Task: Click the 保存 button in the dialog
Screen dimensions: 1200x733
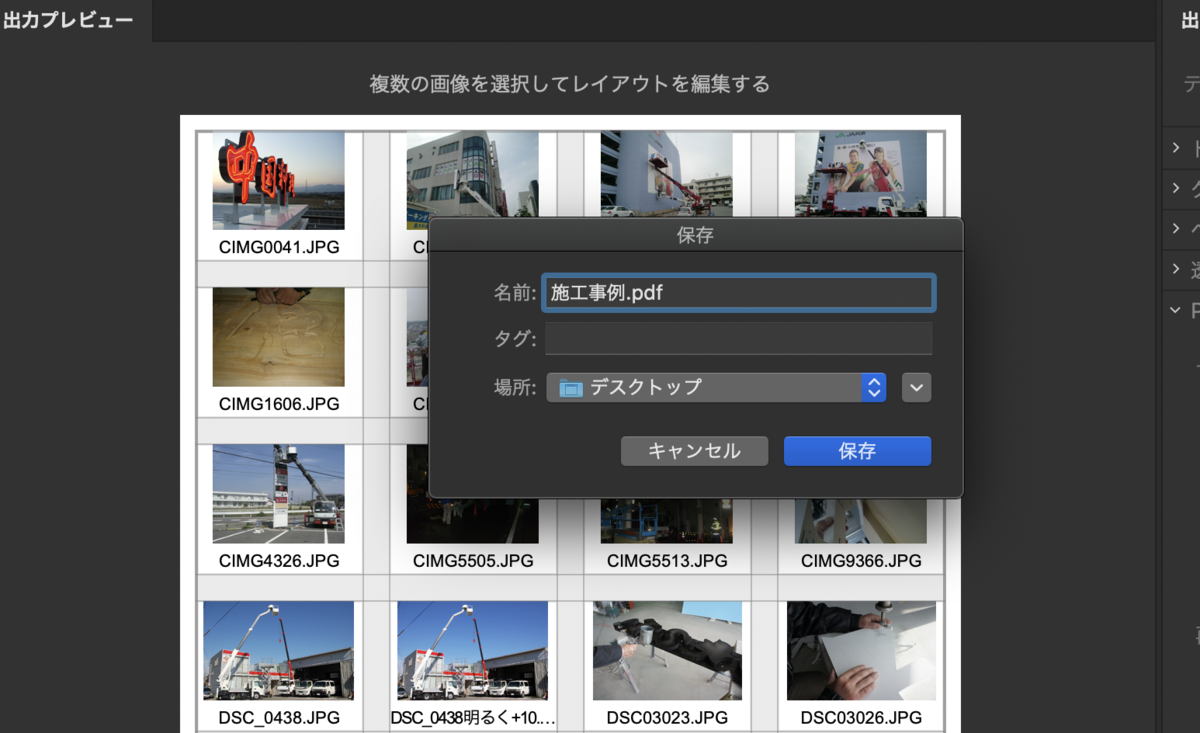Action: click(857, 451)
